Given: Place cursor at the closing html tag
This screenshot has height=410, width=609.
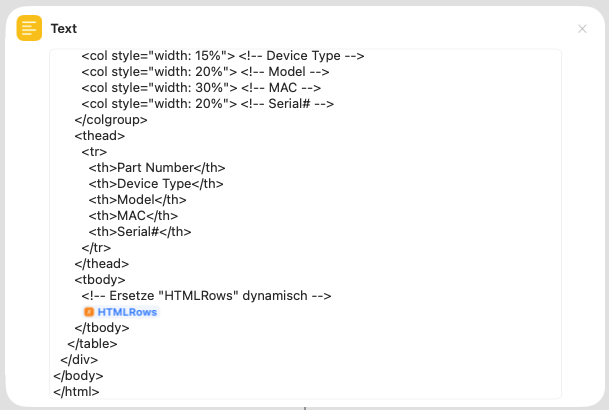Looking at the screenshot, I should 76,392.
